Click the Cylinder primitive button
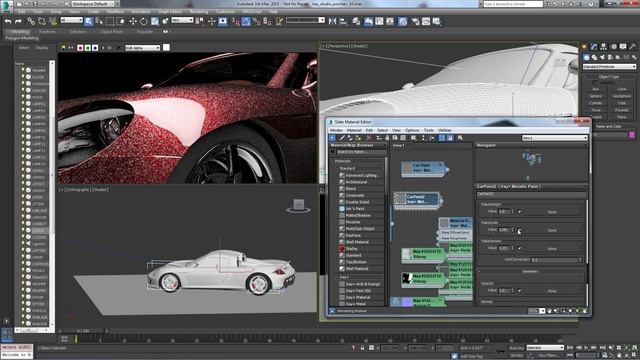The height and width of the screenshot is (360, 640). (x=596, y=103)
